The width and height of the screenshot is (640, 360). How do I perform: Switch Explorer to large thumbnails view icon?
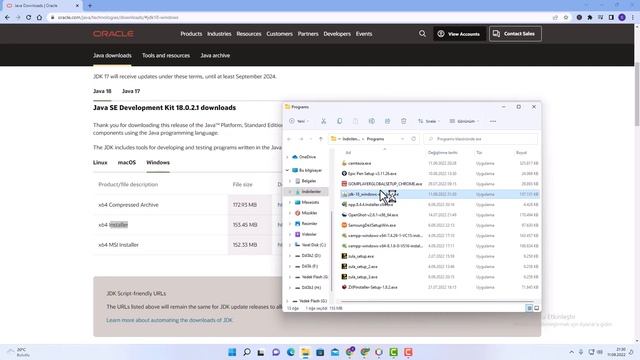[536, 308]
